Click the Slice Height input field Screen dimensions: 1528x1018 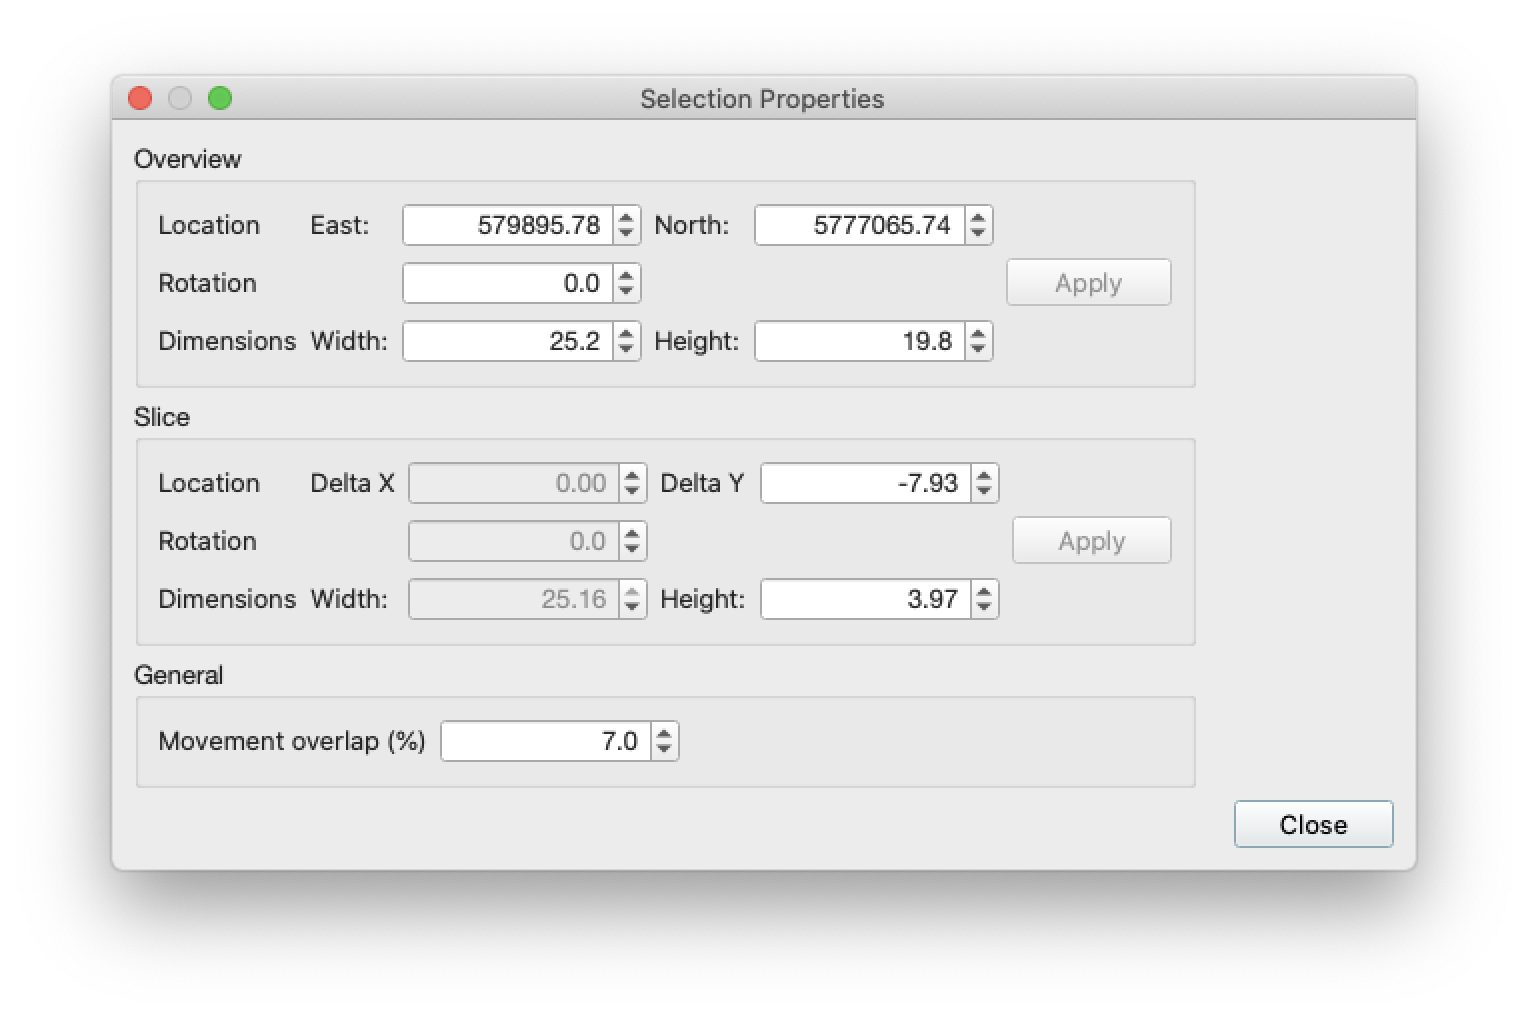(x=866, y=599)
